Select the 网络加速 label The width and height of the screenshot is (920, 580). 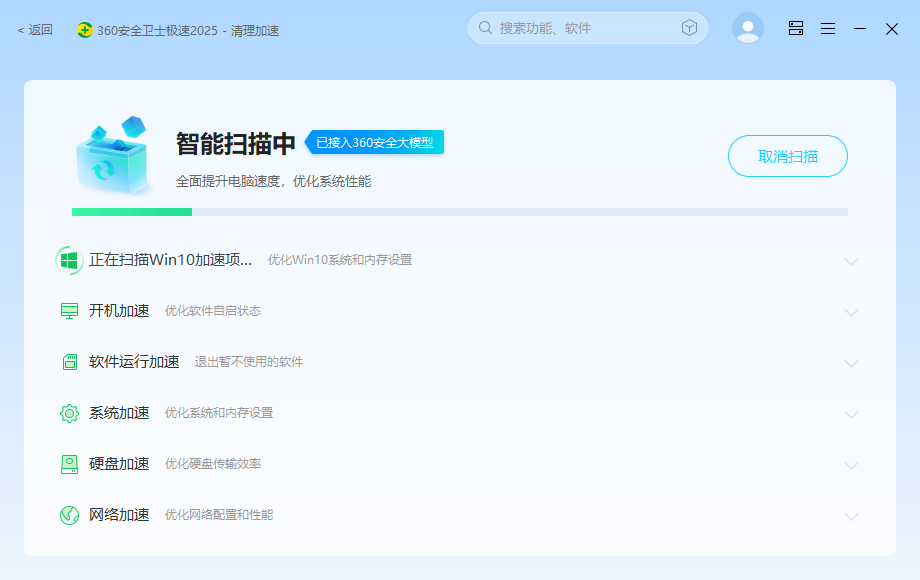pos(119,515)
